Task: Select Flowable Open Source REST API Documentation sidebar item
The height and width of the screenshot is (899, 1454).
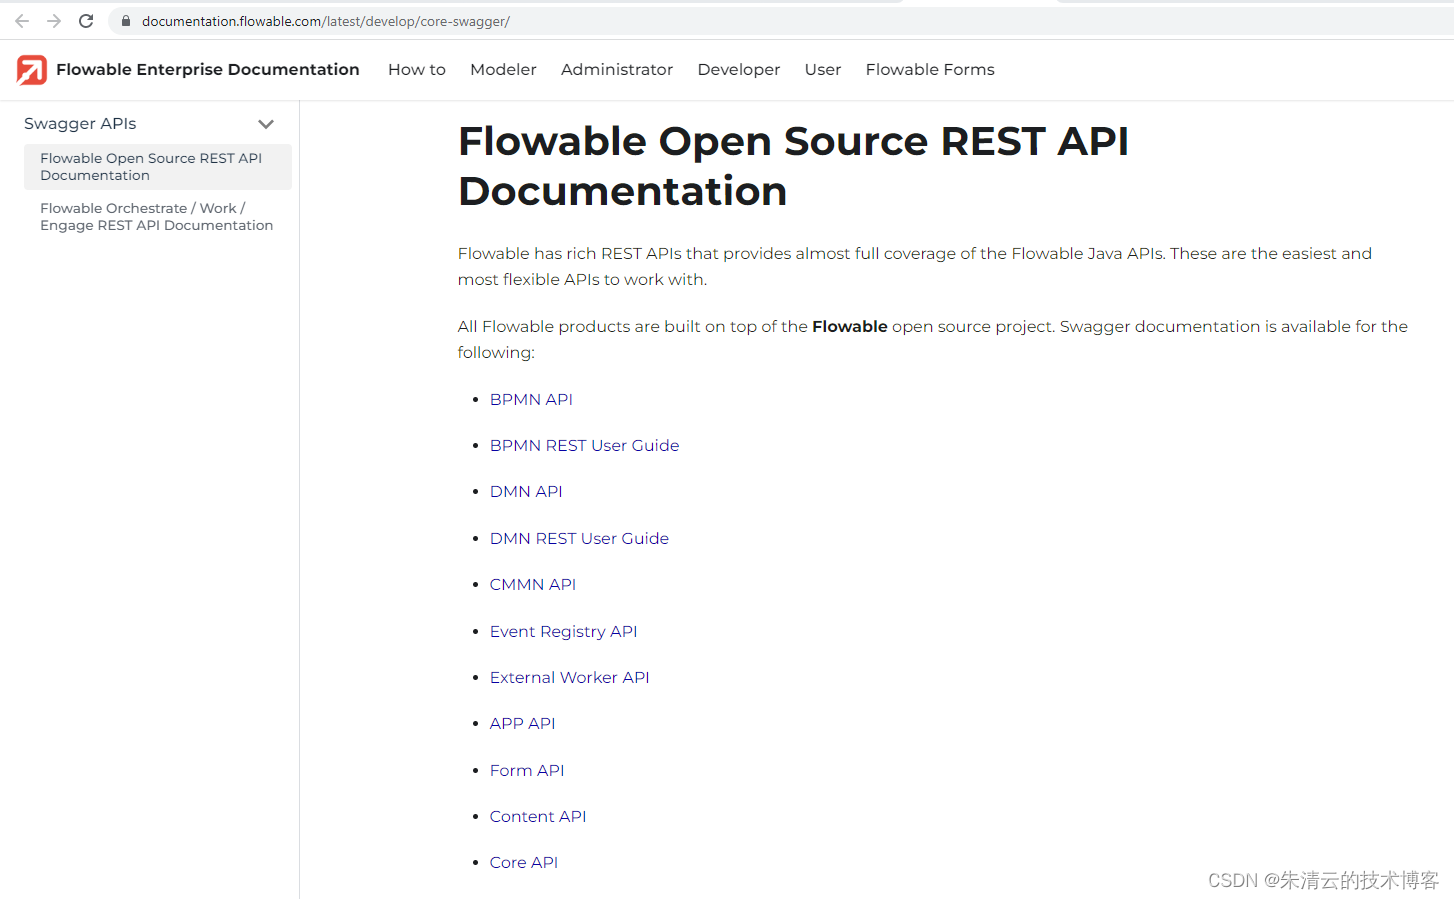Action: 158,167
